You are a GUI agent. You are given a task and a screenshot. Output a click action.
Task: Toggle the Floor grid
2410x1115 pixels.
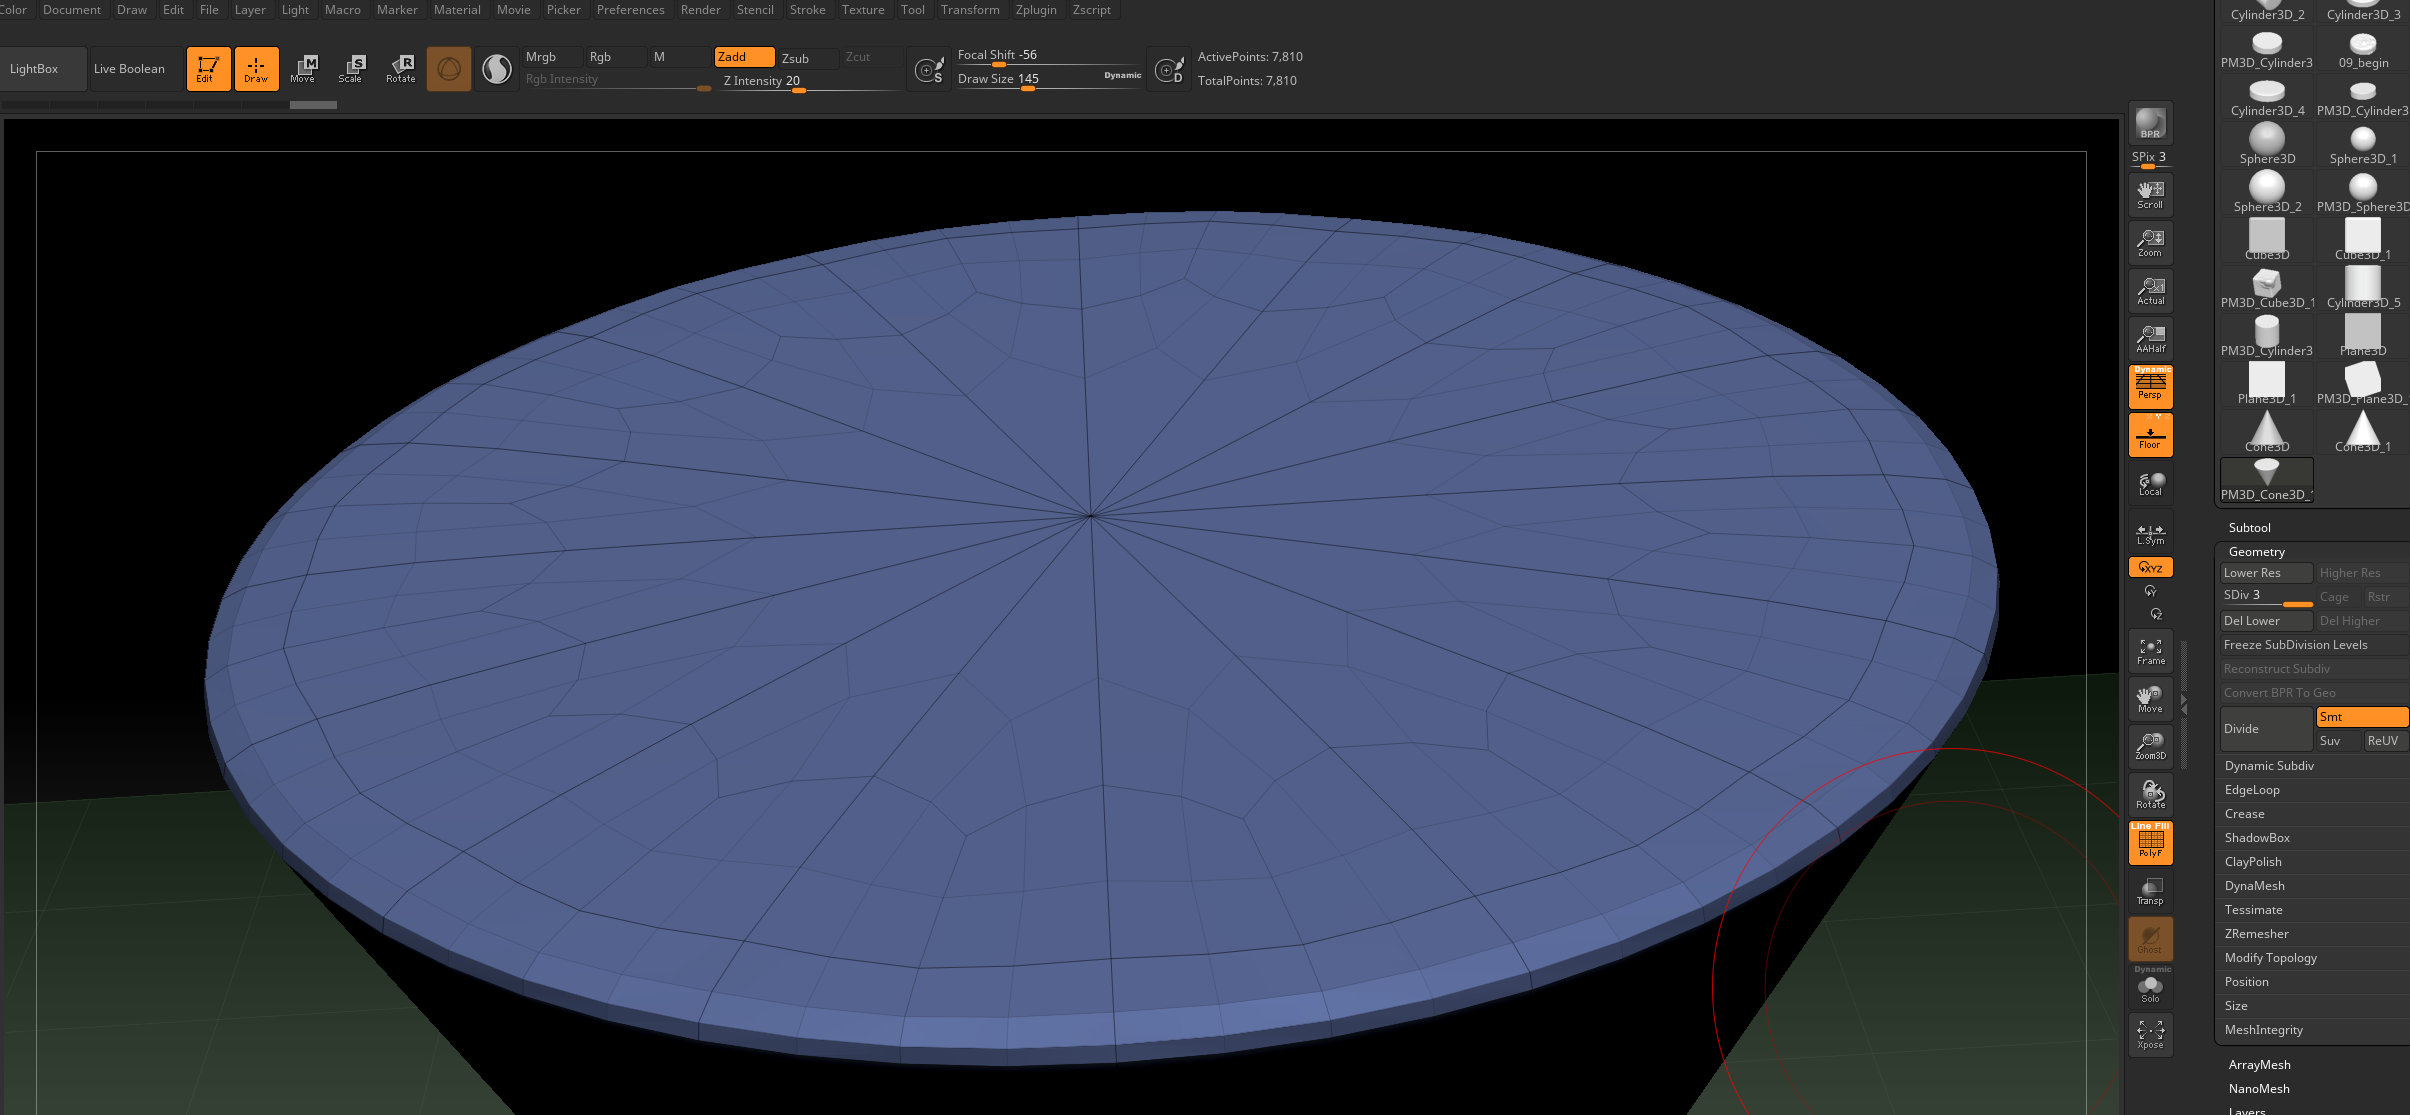2150,435
